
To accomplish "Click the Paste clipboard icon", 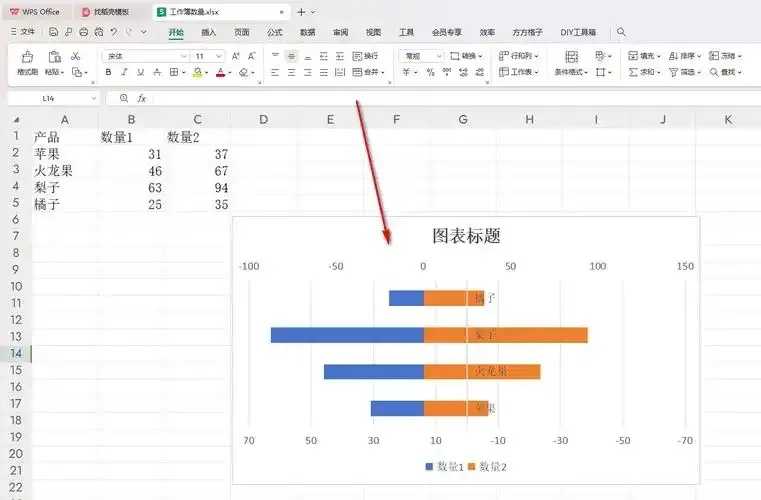I will point(54,57).
